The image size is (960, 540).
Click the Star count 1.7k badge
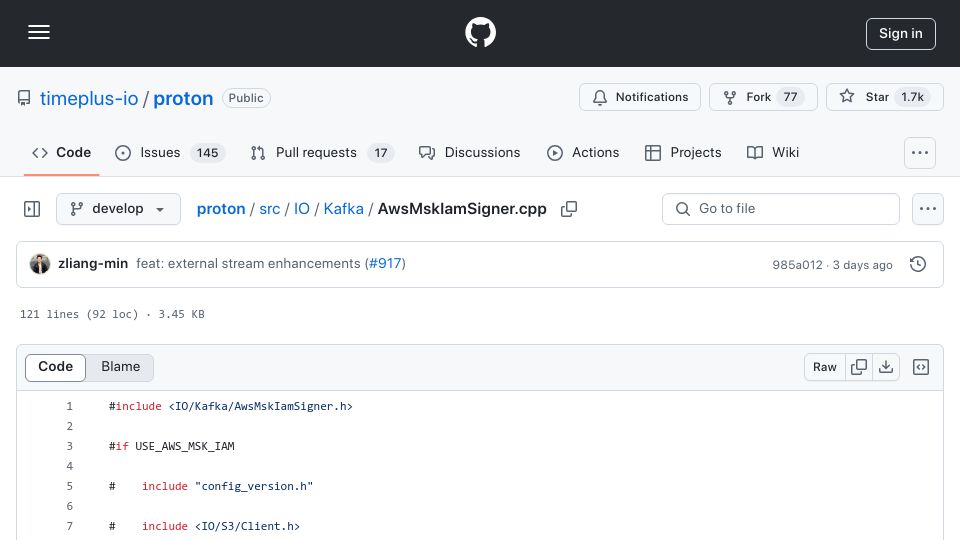[912, 97]
